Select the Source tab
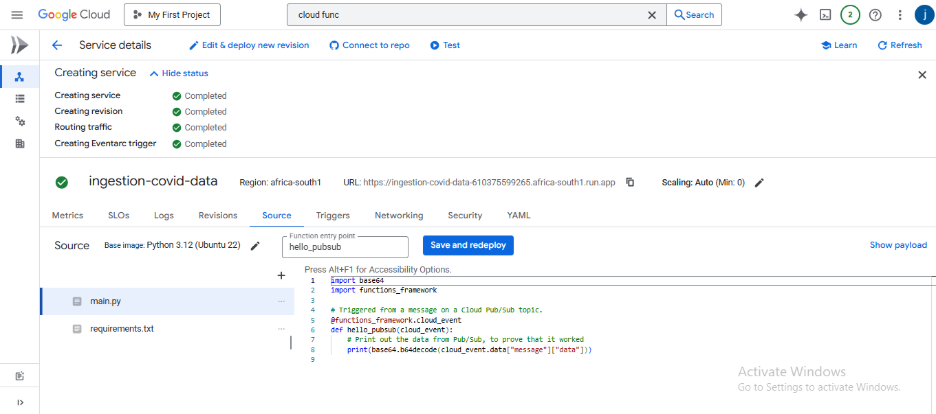Screen dimensions: 936x414 (x=276, y=215)
